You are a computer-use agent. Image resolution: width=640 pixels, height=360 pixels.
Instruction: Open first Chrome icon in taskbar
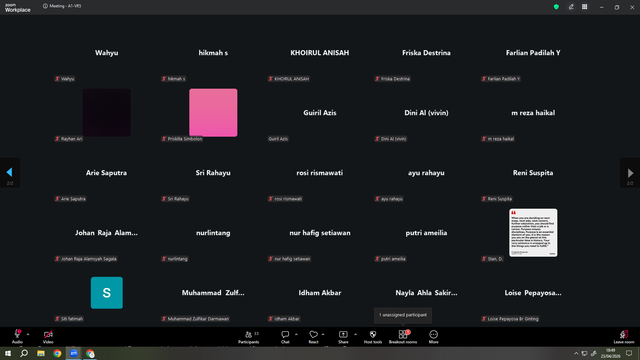tap(57, 353)
